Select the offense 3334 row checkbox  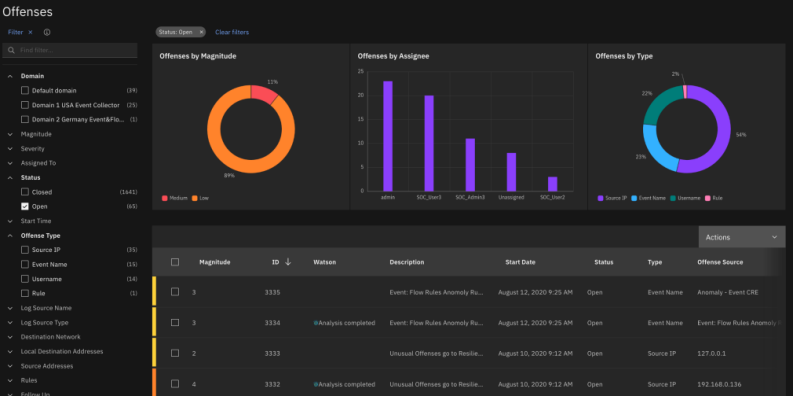[x=175, y=323]
